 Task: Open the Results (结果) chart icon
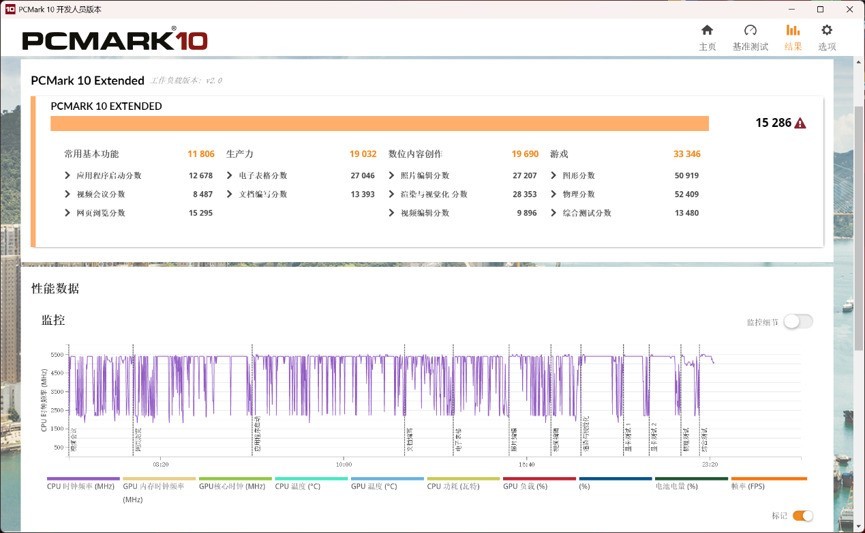pyautogui.click(x=793, y=30)
